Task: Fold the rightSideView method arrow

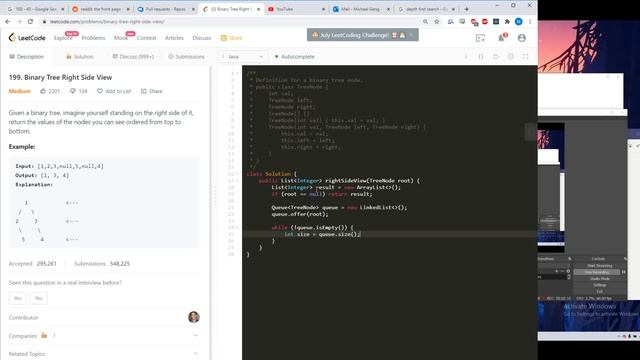Action: 237,180
